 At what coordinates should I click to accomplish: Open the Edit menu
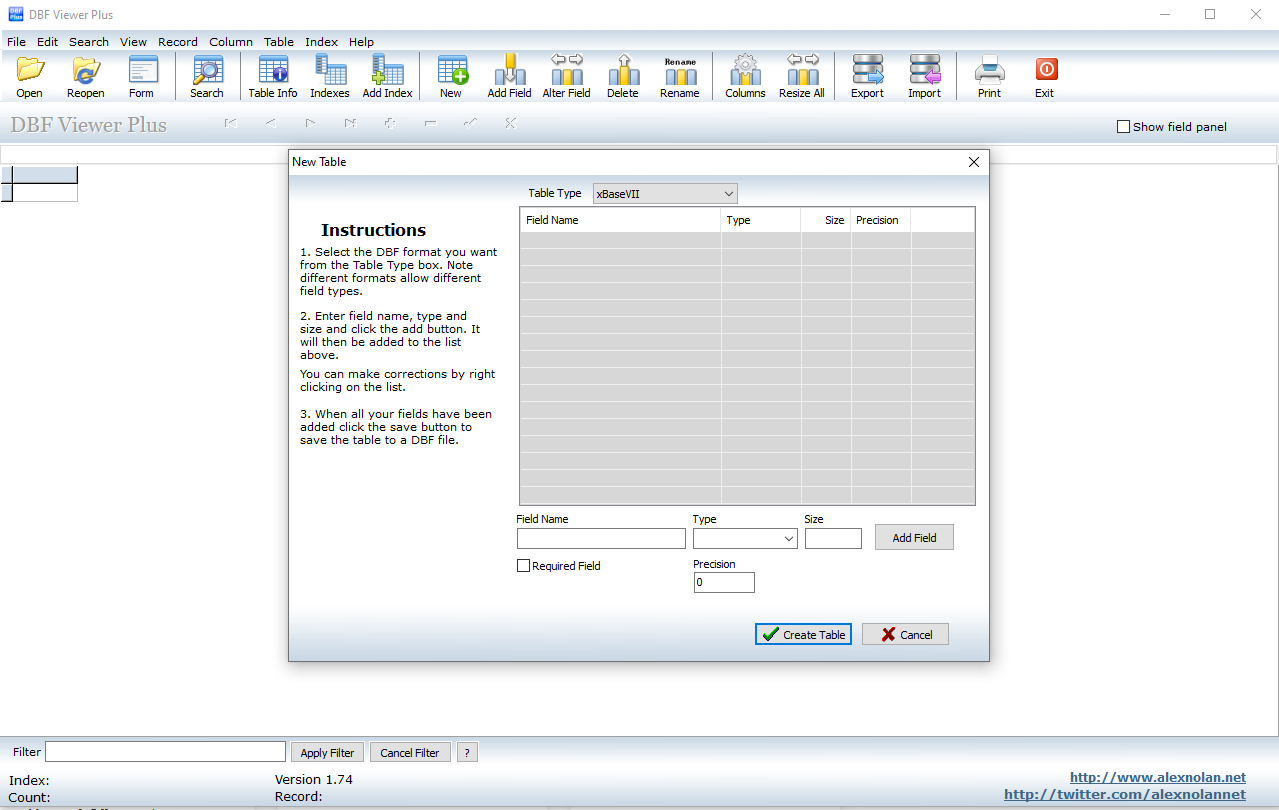tap(48, 42)
